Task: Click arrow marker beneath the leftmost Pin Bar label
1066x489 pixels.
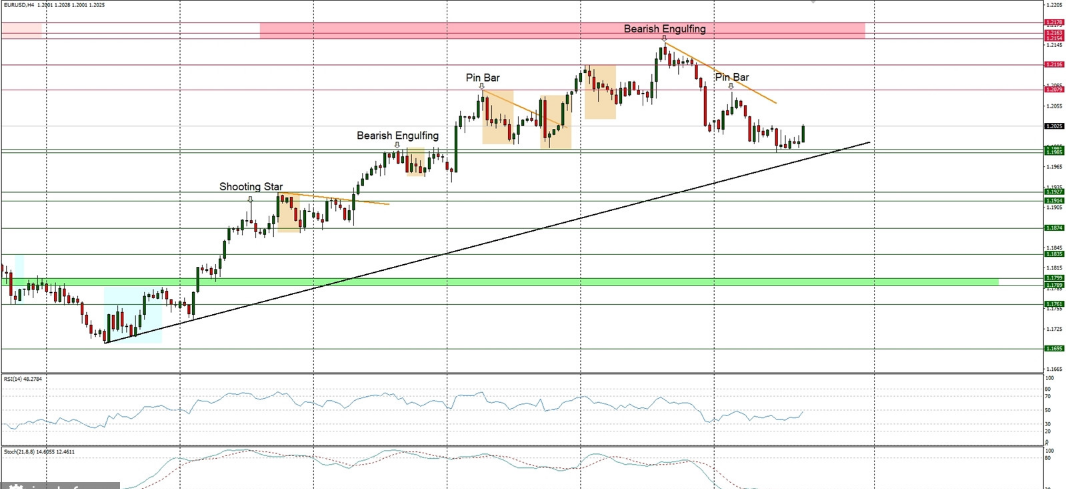Action: 482,87
